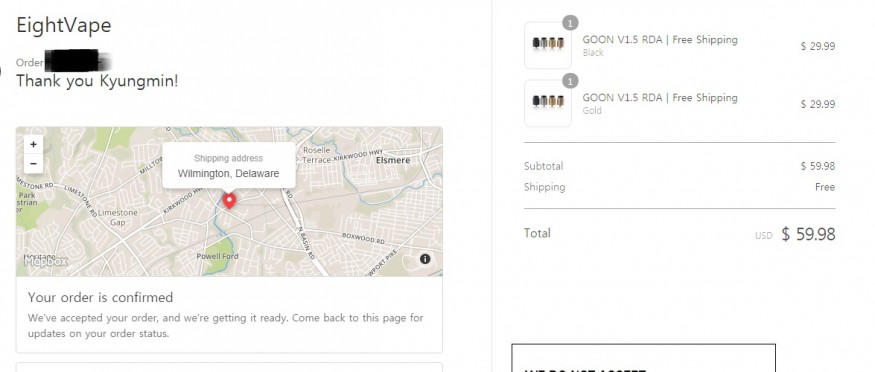Select the black GOON RDA thumbnail
The image size is (875, 372).
pos(548,45)
